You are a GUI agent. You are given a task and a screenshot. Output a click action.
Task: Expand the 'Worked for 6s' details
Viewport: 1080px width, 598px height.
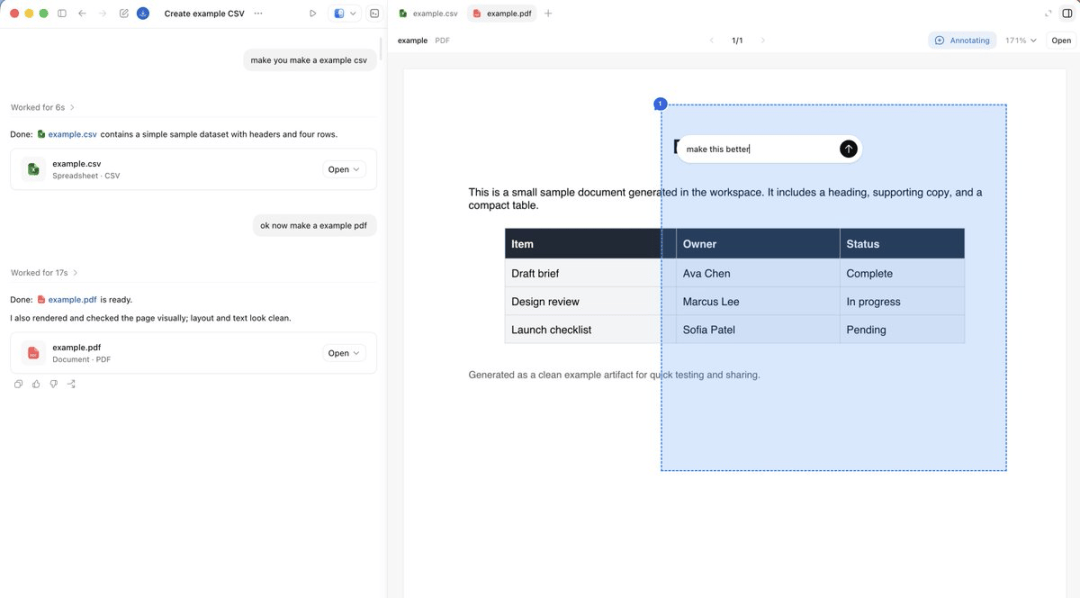click(x=43, y=107)
